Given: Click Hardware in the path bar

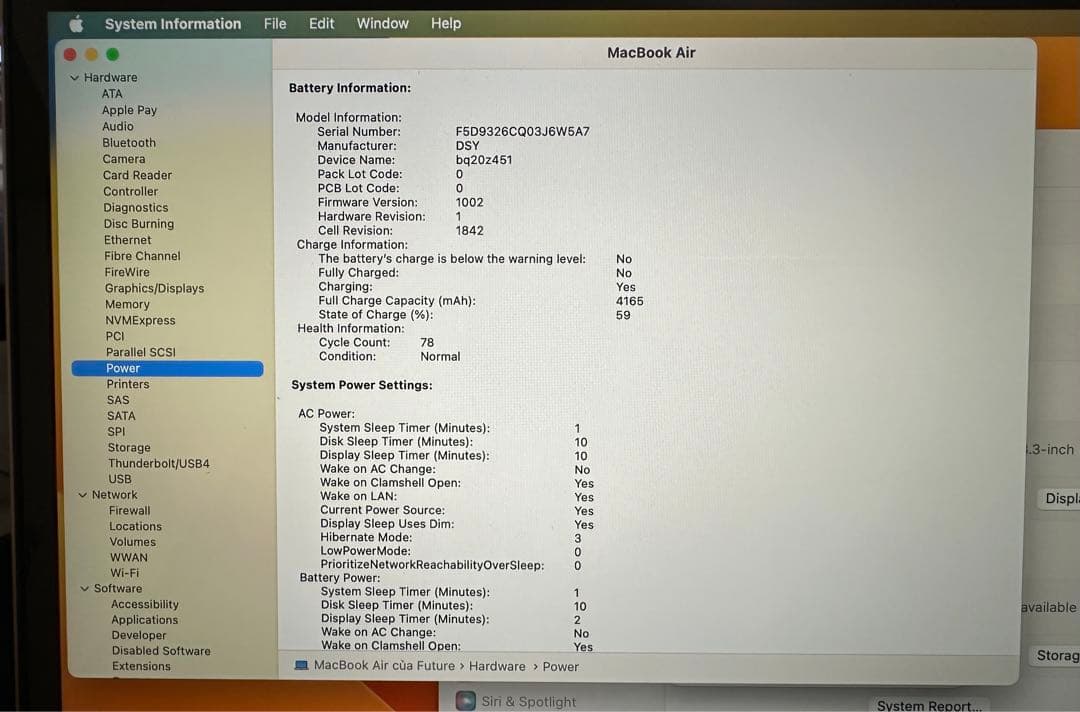Looking at the screenshot, I should pos(497,666).
